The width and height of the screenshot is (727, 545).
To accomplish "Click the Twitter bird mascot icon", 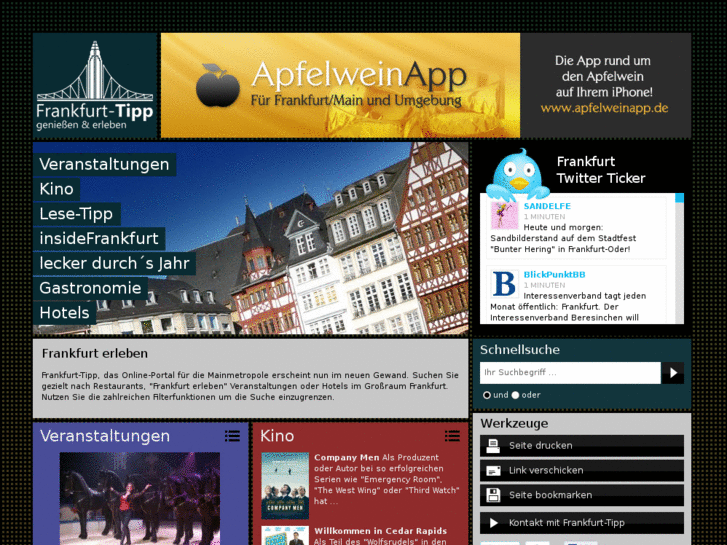I will (517, 173).
